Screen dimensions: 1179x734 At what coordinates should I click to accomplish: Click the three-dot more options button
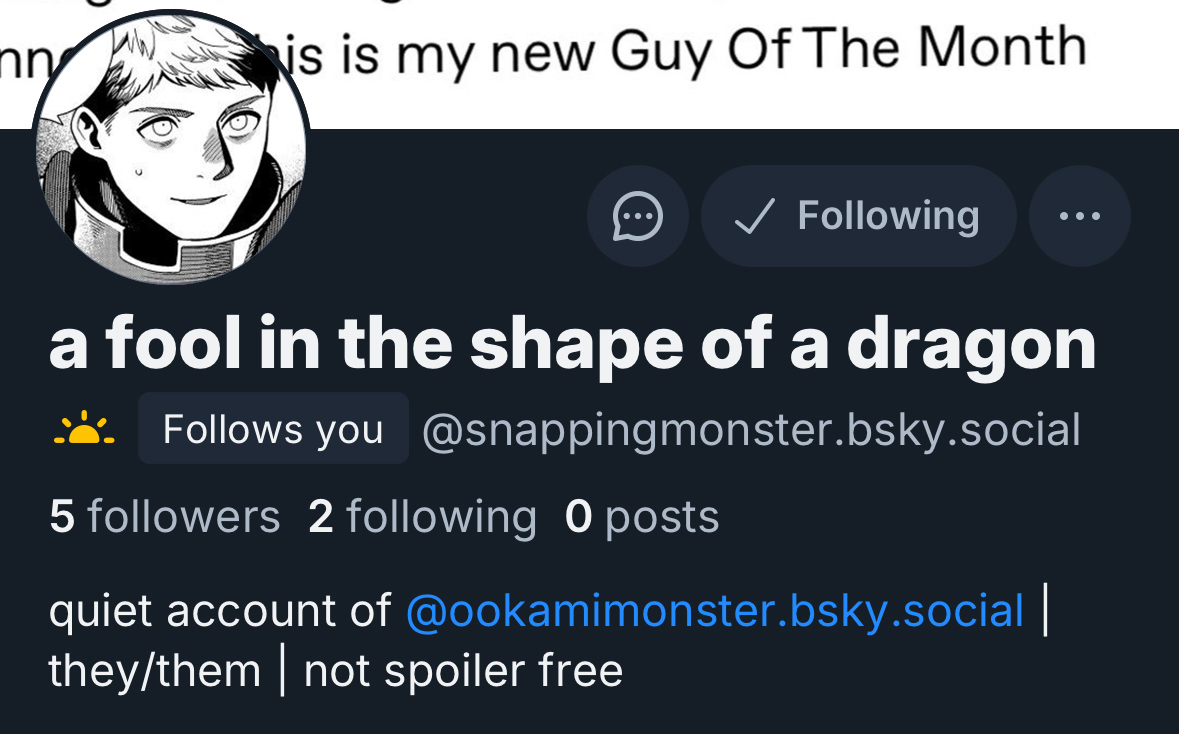(x=1079, y=216)
